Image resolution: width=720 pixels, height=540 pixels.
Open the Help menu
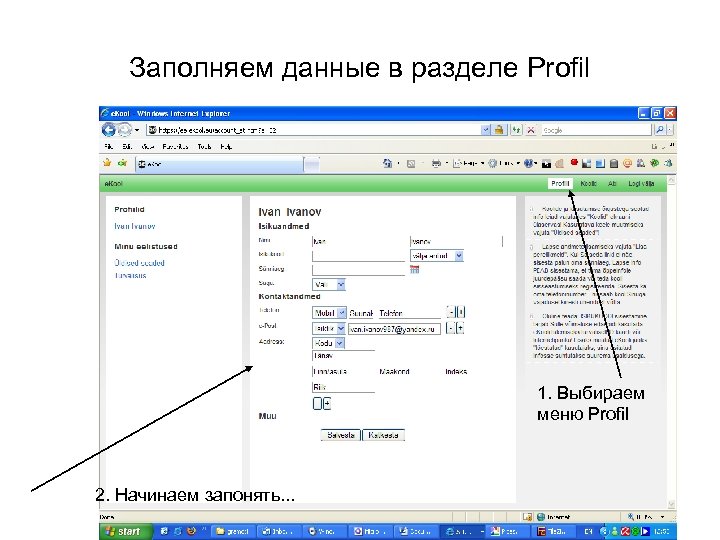(x=226, y=146)
